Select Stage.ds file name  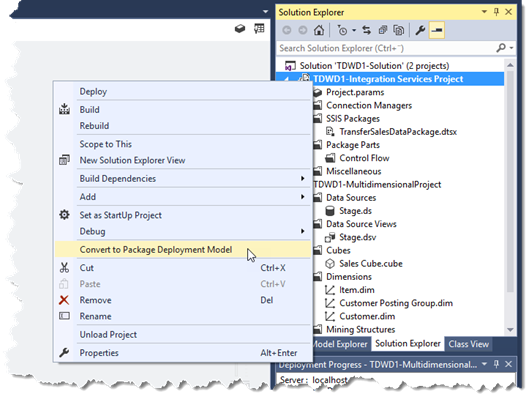click(355, 211)
